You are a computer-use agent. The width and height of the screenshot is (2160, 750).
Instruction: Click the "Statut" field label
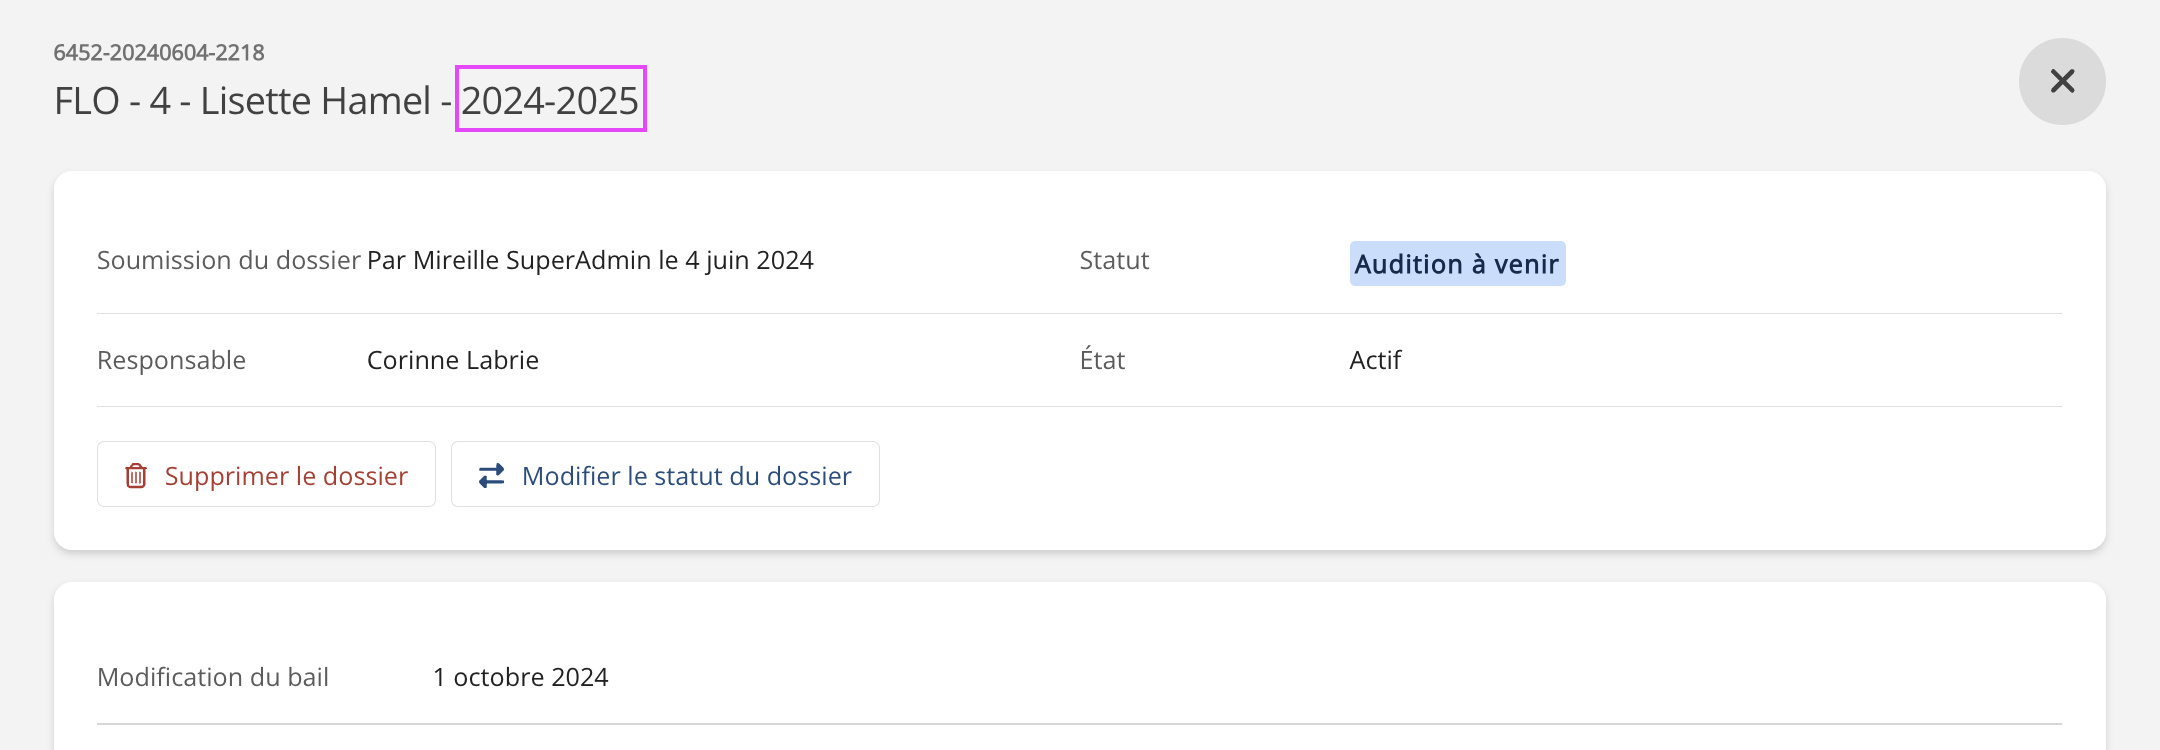[x=1114, y=260]
